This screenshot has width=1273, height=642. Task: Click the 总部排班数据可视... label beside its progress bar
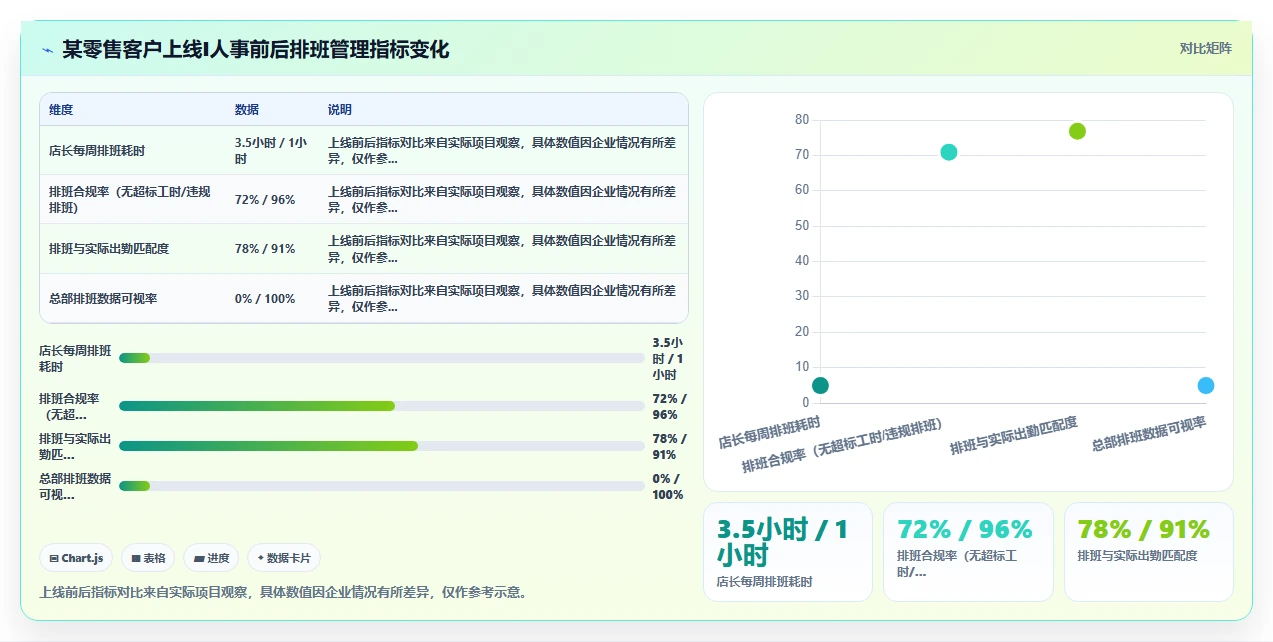coord(75,486)
